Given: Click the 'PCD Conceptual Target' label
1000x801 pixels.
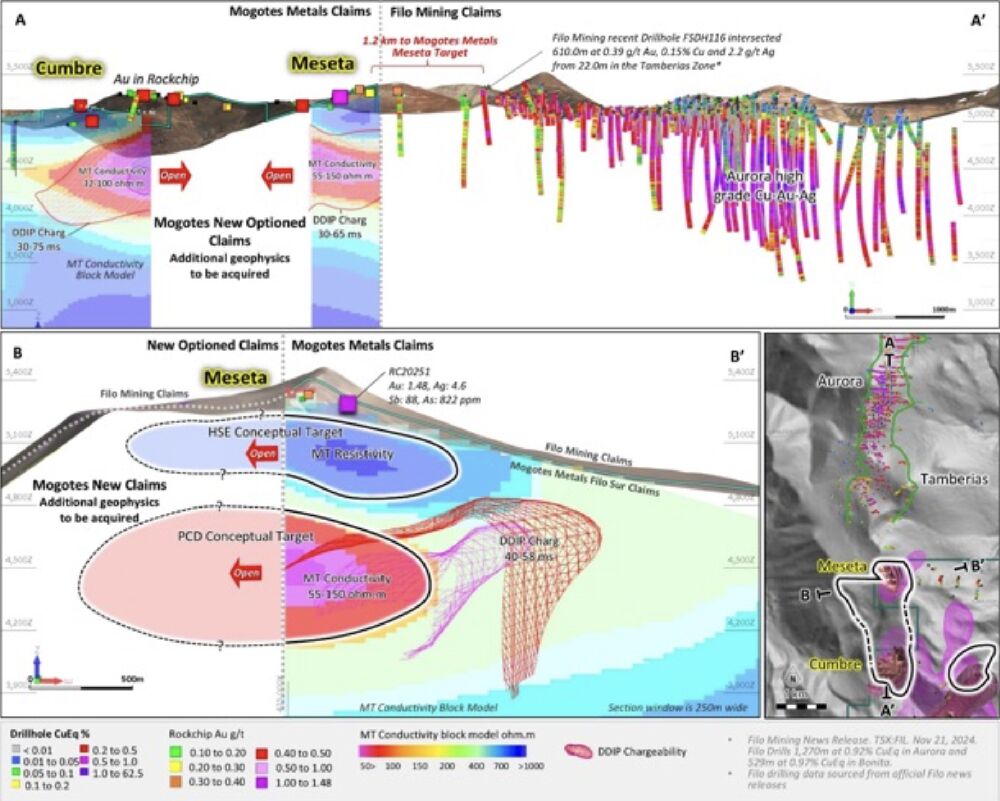Looking at the screenshot, I should pyautogui.click(x=246, y=536).
